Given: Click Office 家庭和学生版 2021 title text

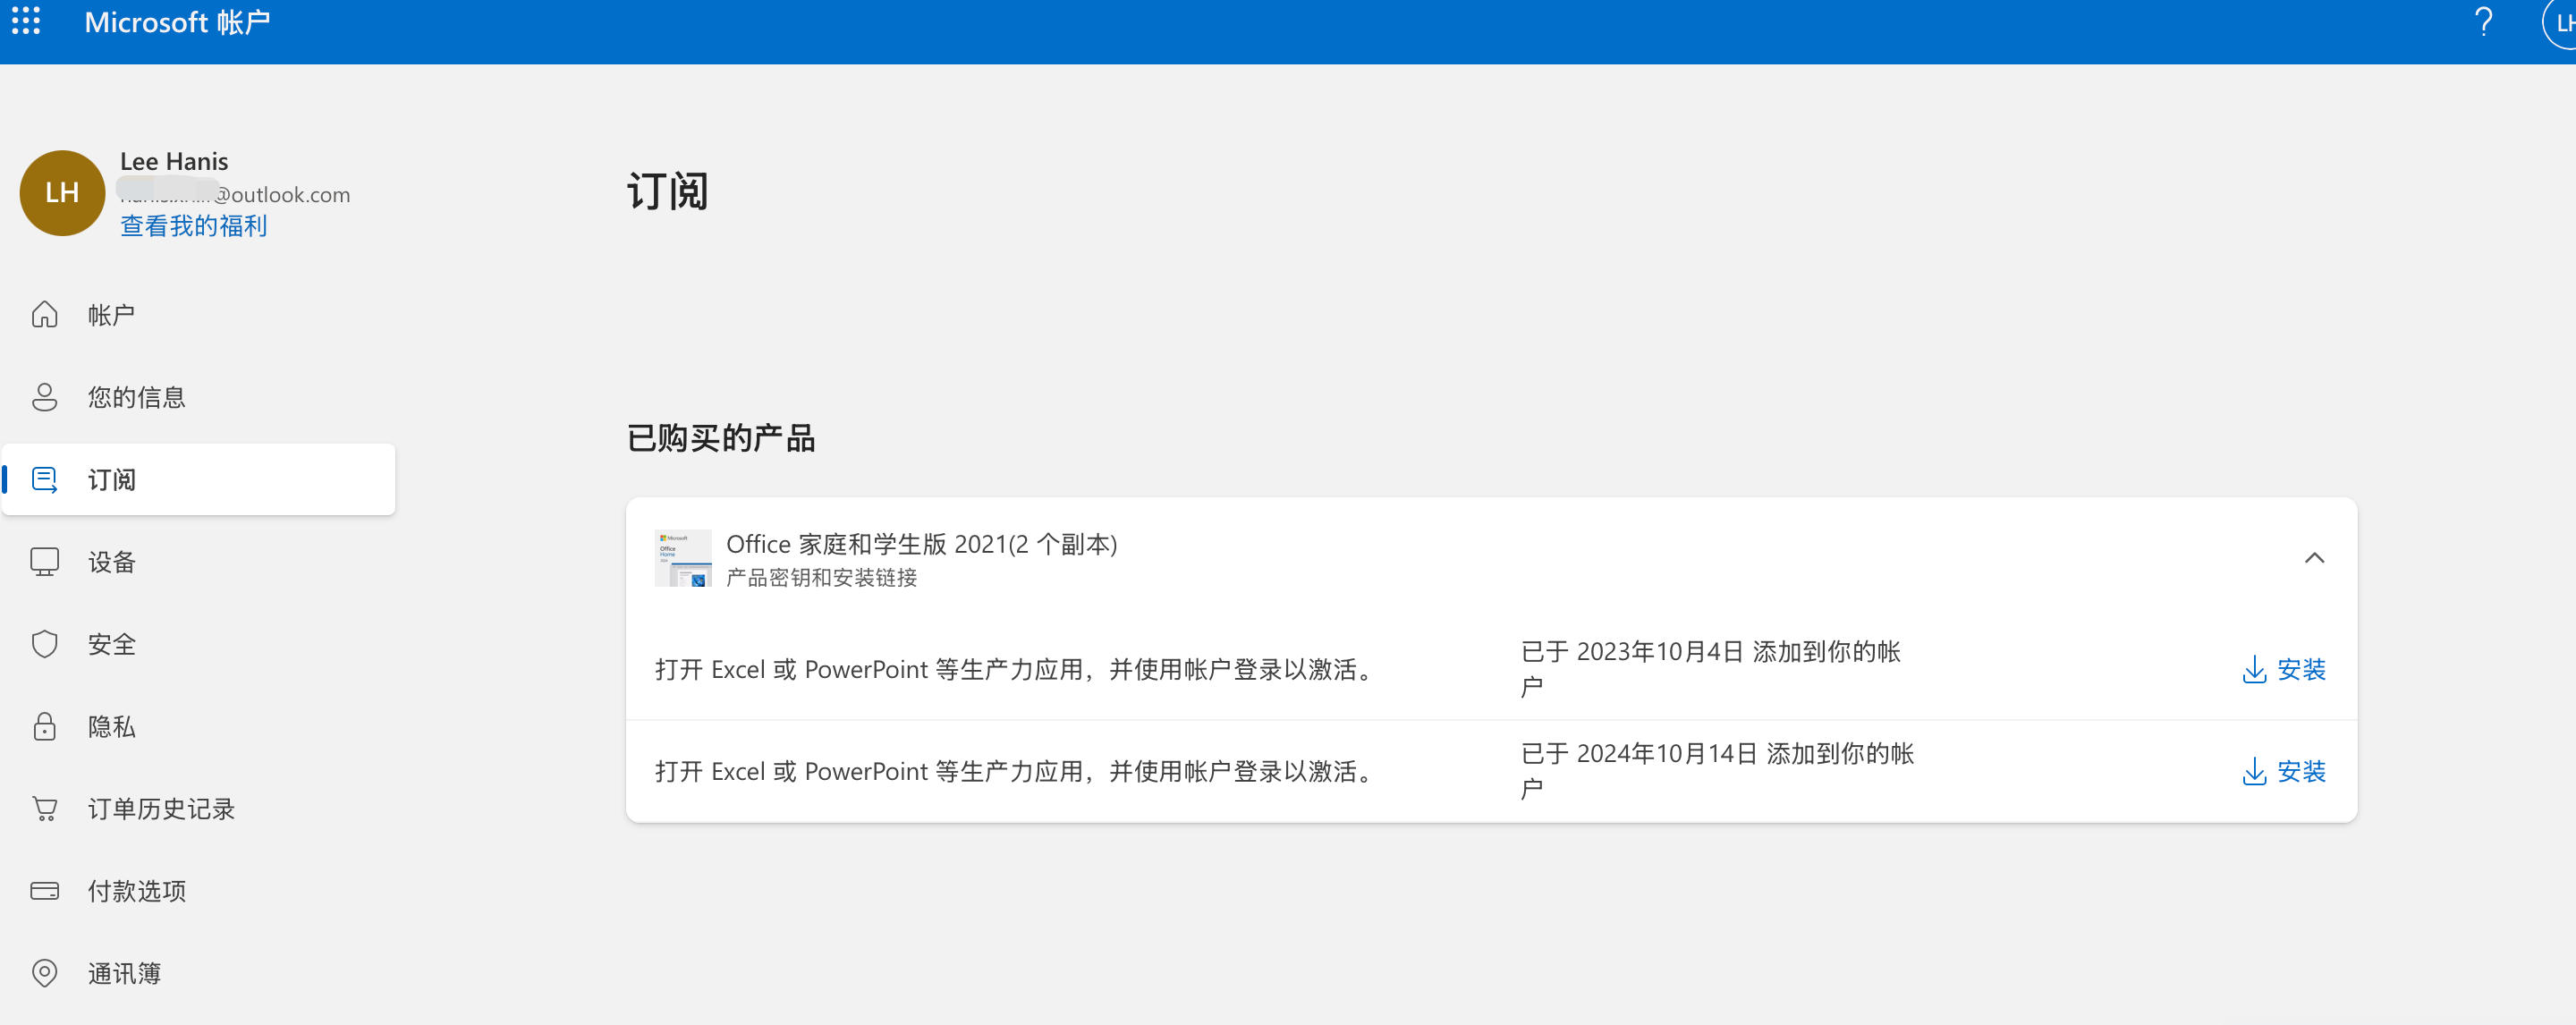Looking at the screenshot, I should (x=922, y=544).
